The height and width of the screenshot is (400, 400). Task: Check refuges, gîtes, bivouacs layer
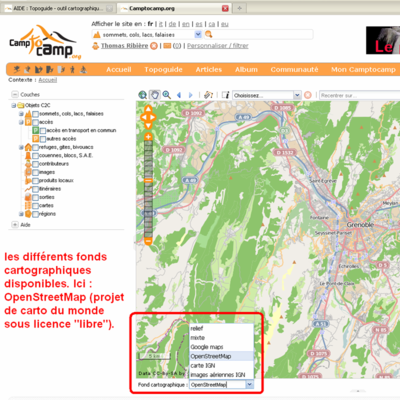(35, 147)
